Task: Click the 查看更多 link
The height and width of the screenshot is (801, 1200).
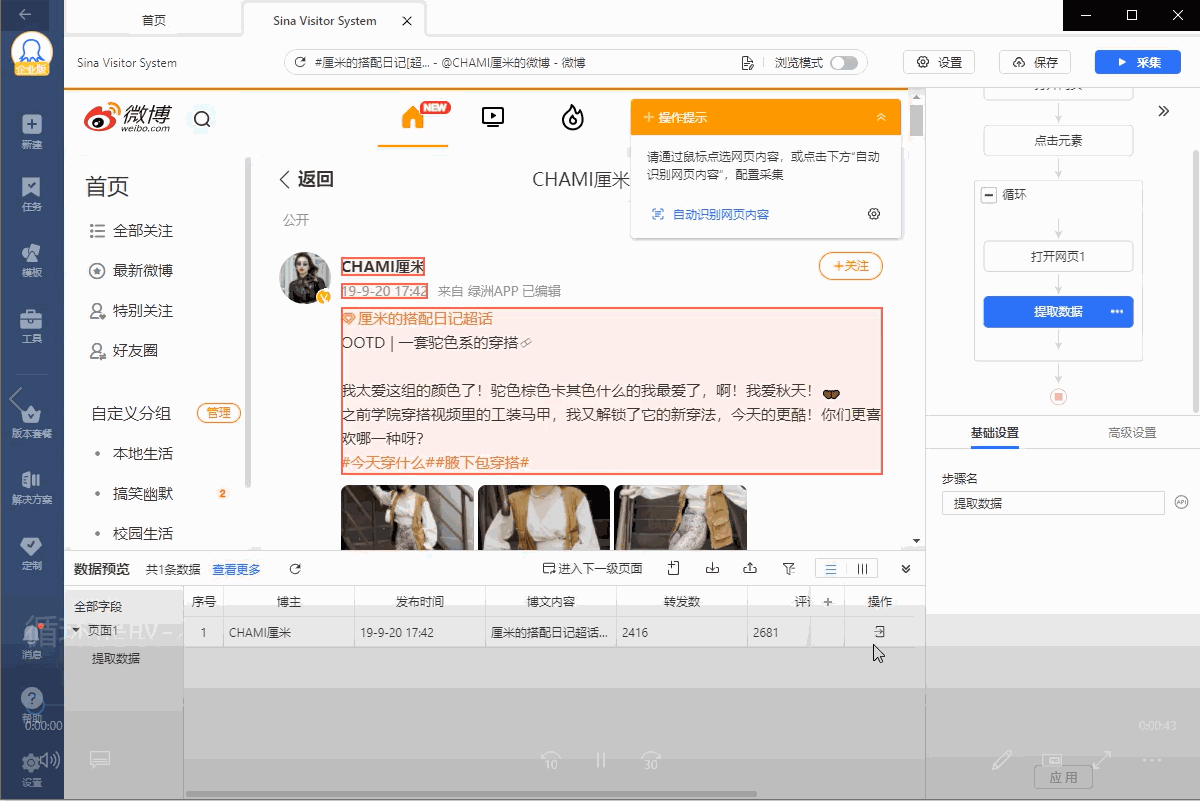Action: [236, 569]
